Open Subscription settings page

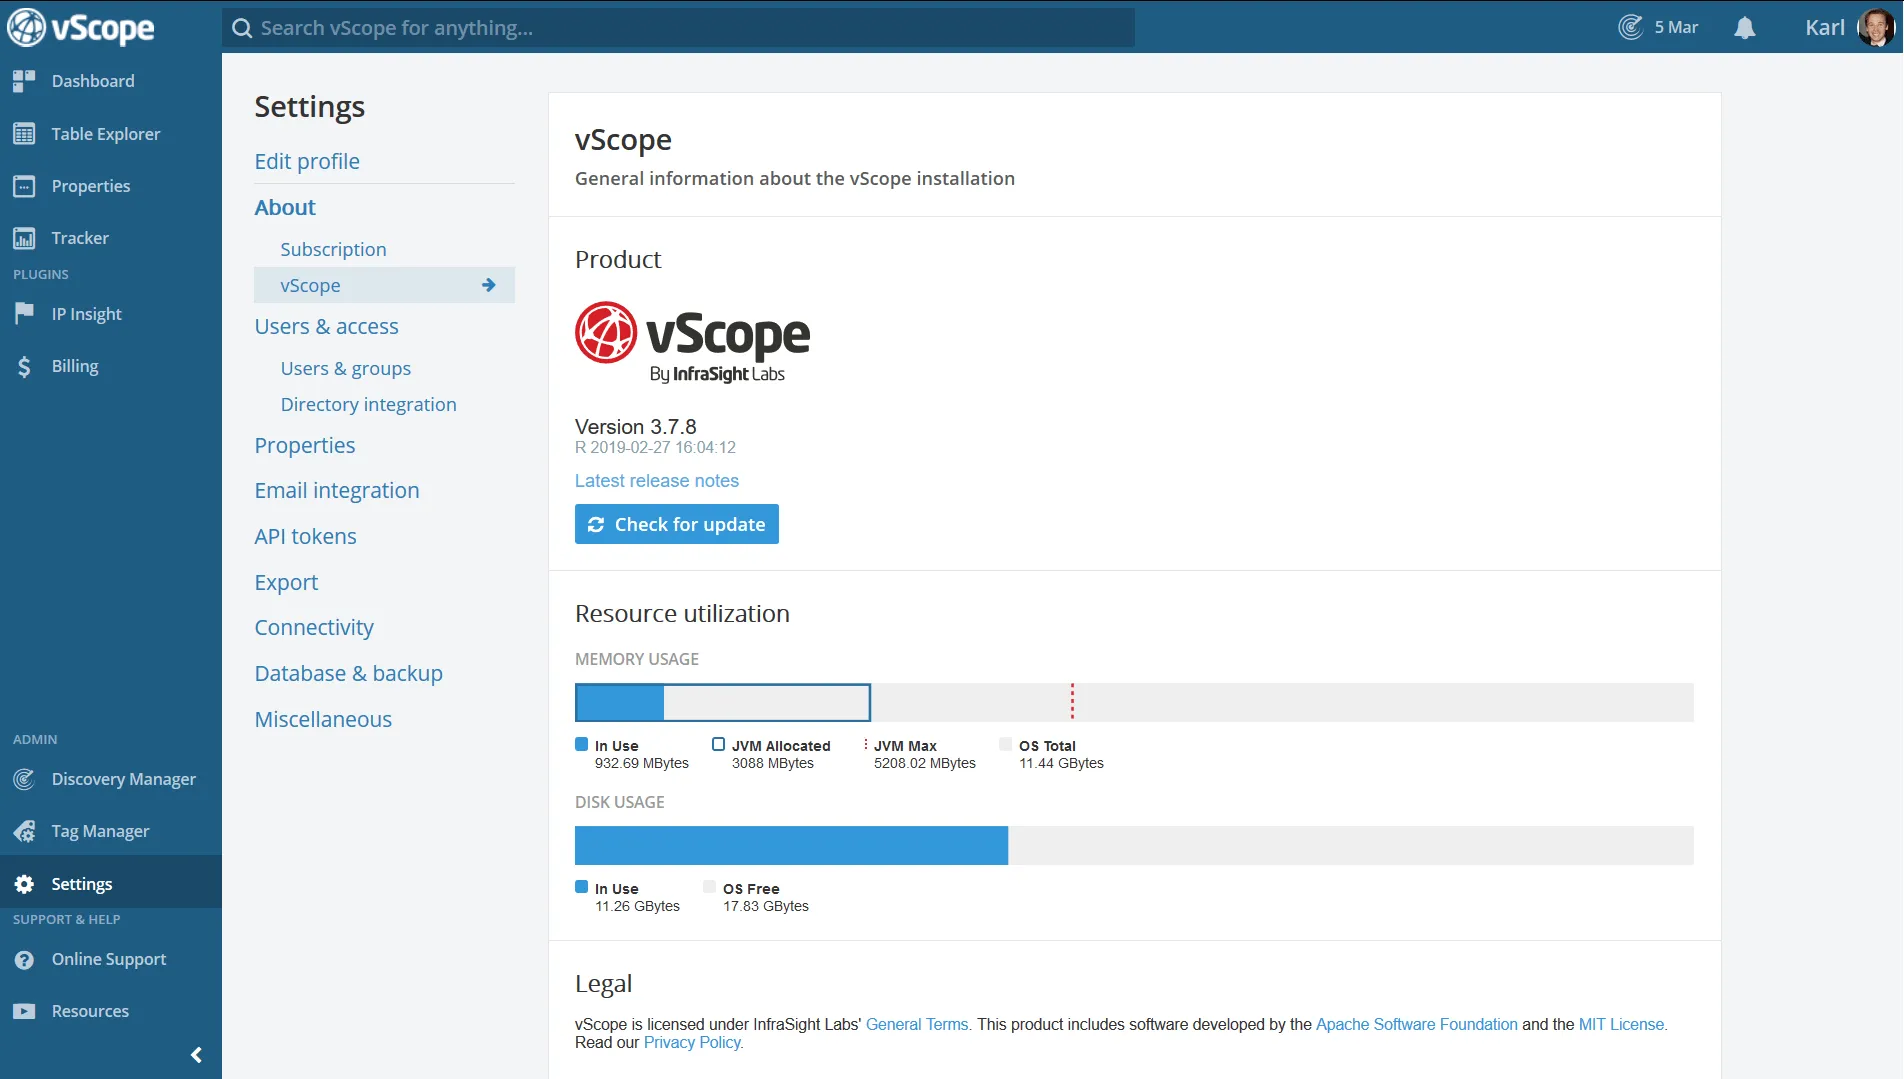pyautogui.click(x=333, y=249)
